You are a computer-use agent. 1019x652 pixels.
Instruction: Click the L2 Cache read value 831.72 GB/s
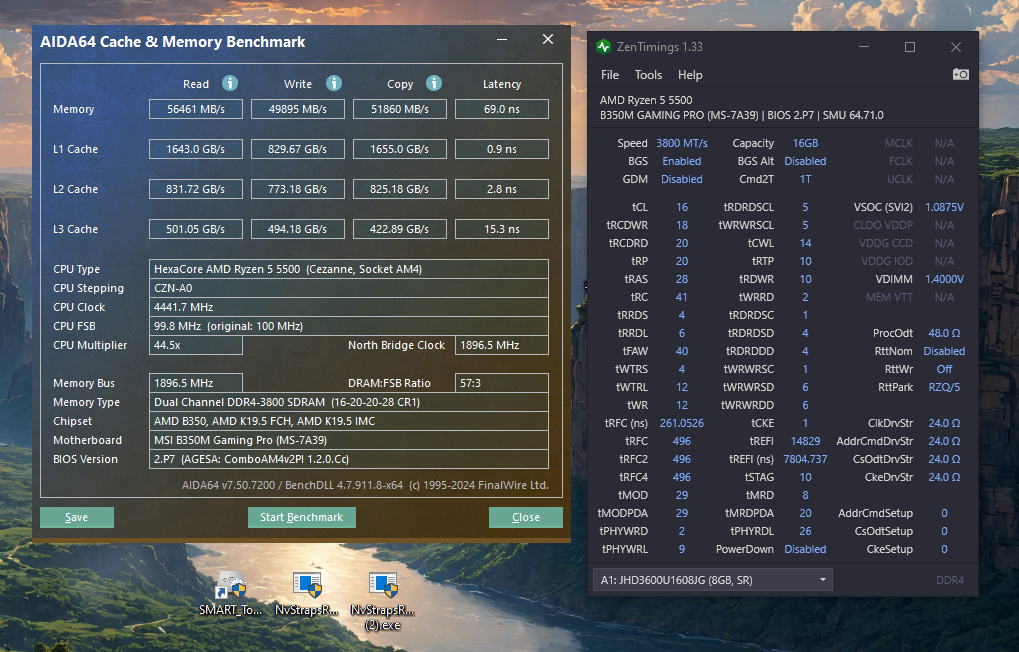[x=196, y=189]
